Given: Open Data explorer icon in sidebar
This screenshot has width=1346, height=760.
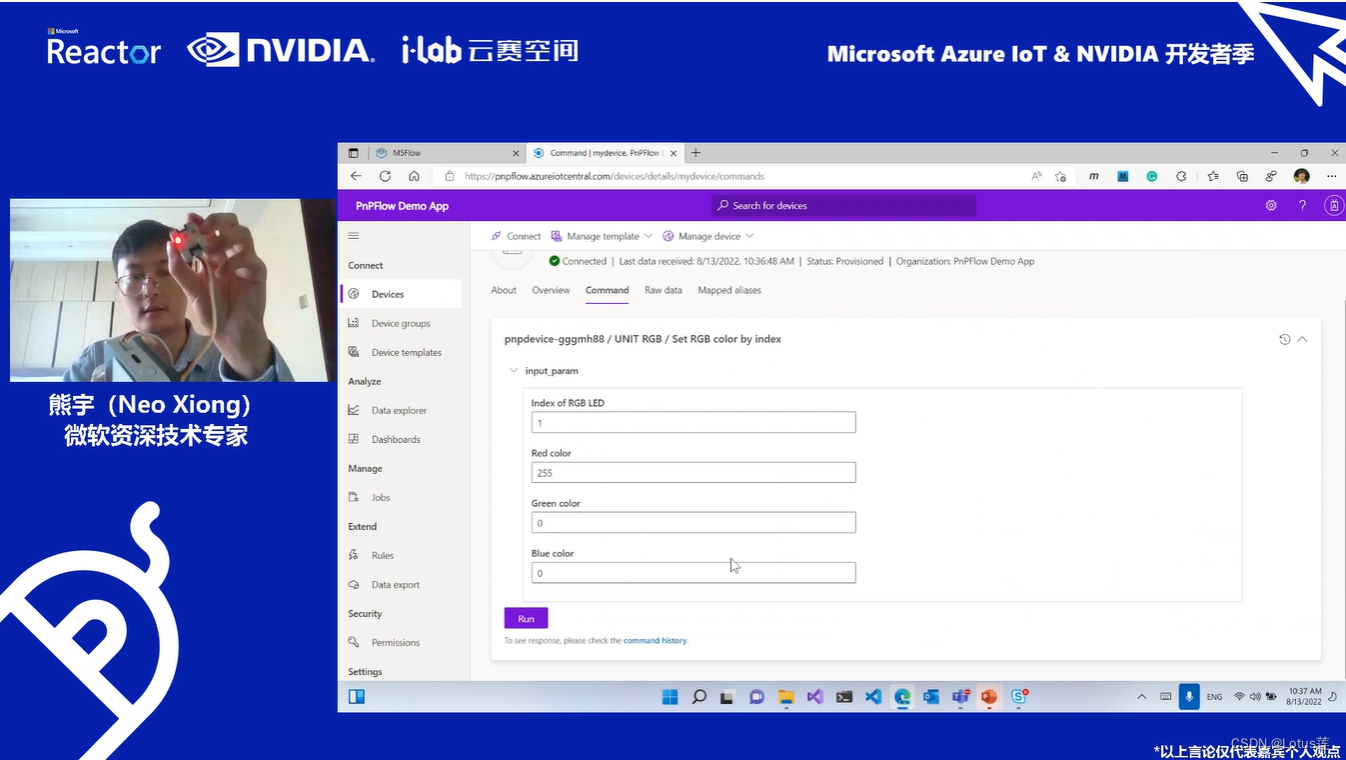Looking at the screenshot, I should [353, 410].
